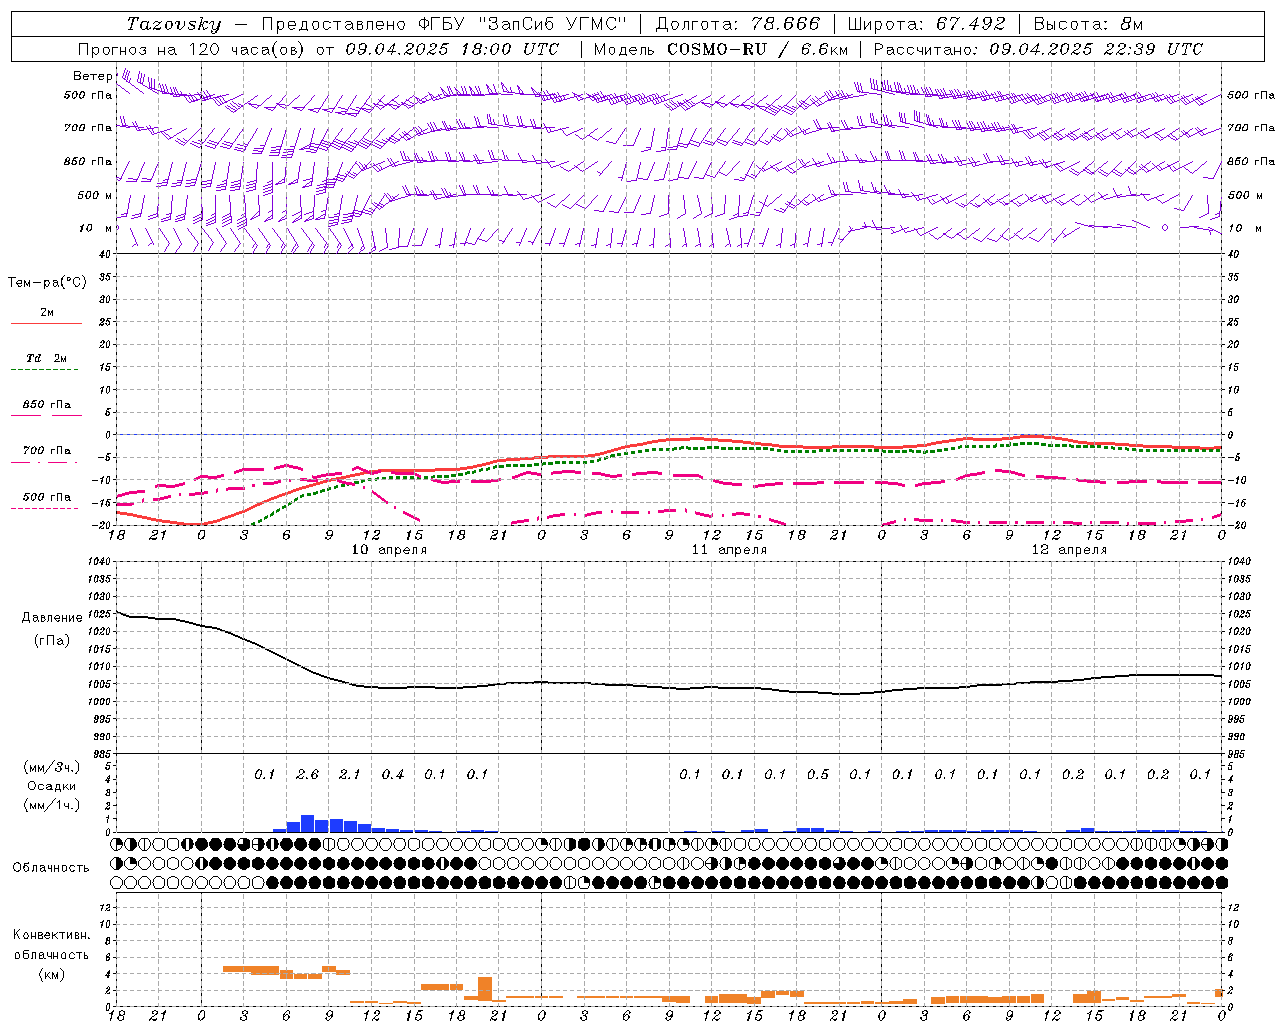Click the 'Td 2м' dew point legend entry
The image size is (1280, 1024).
pos(46,358)
